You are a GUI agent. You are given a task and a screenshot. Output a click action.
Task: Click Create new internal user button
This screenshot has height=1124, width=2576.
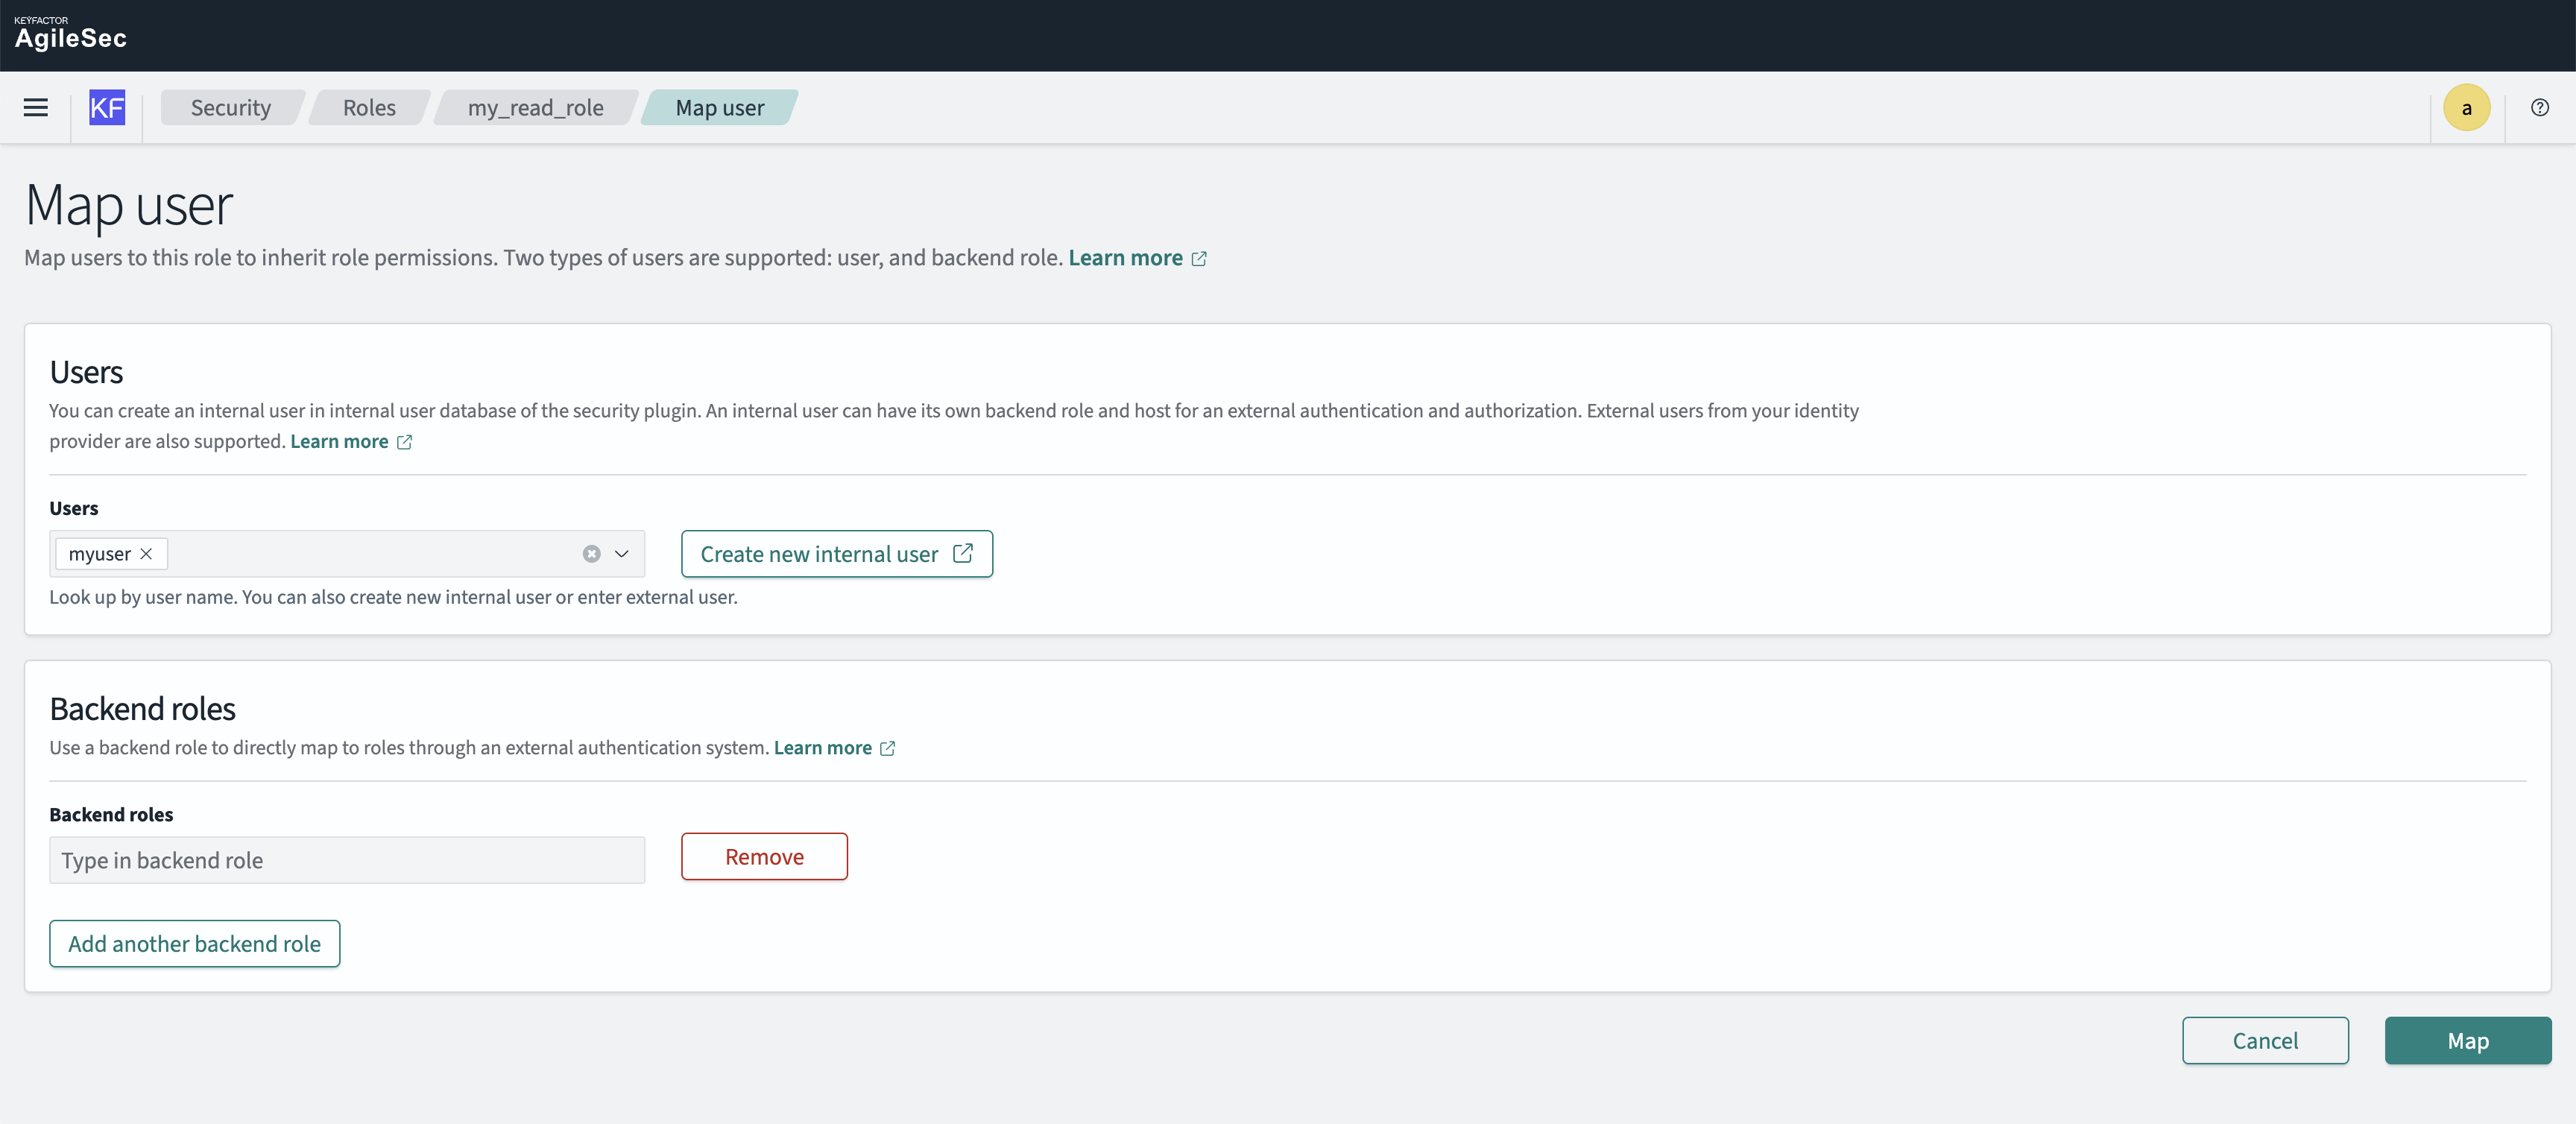click(836, 554)
